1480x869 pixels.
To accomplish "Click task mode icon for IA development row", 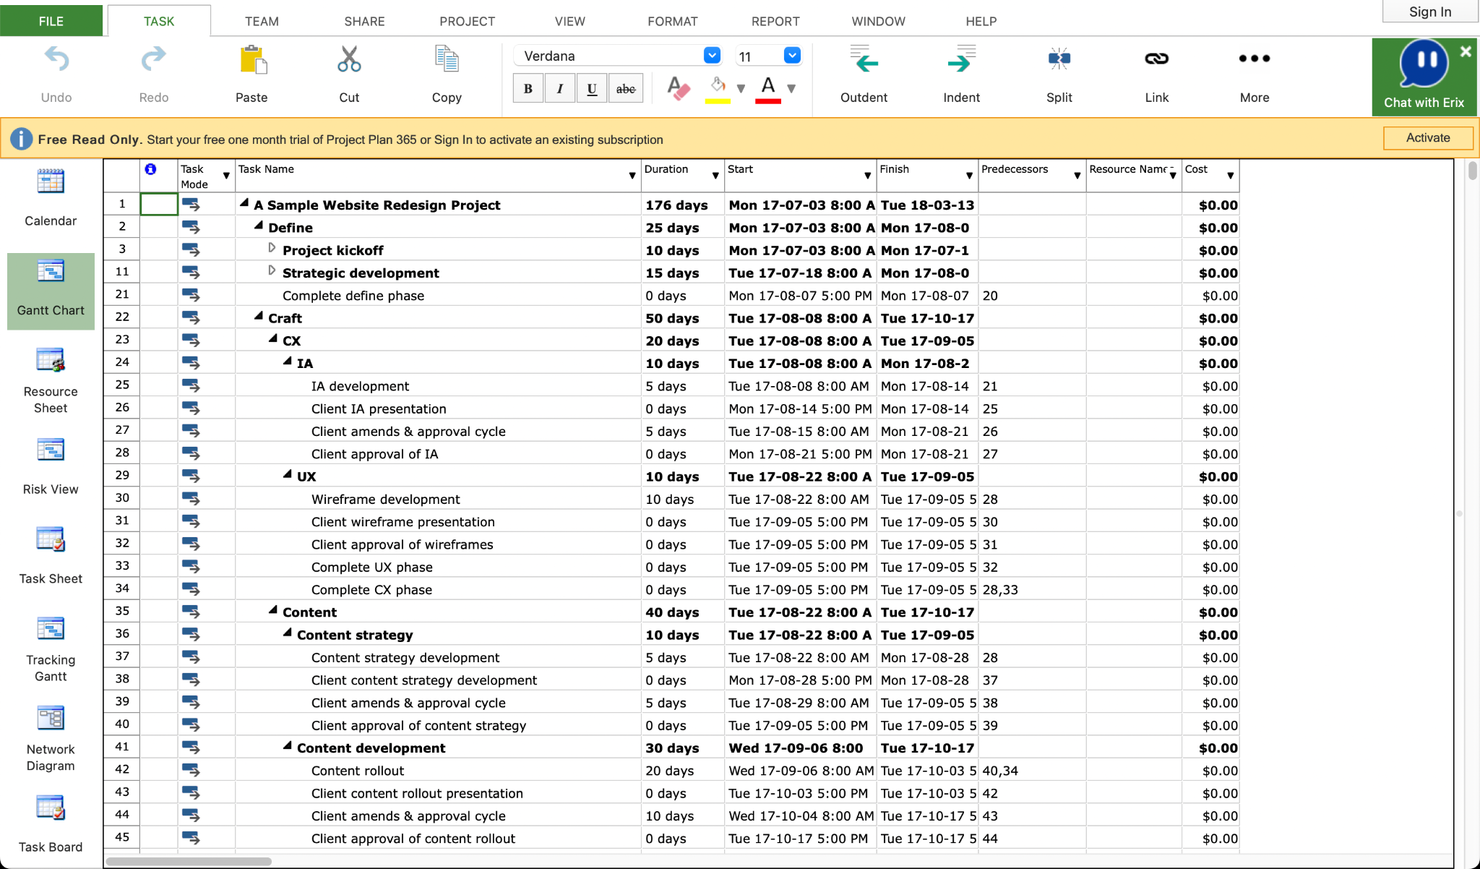I will tap(190, 386).
